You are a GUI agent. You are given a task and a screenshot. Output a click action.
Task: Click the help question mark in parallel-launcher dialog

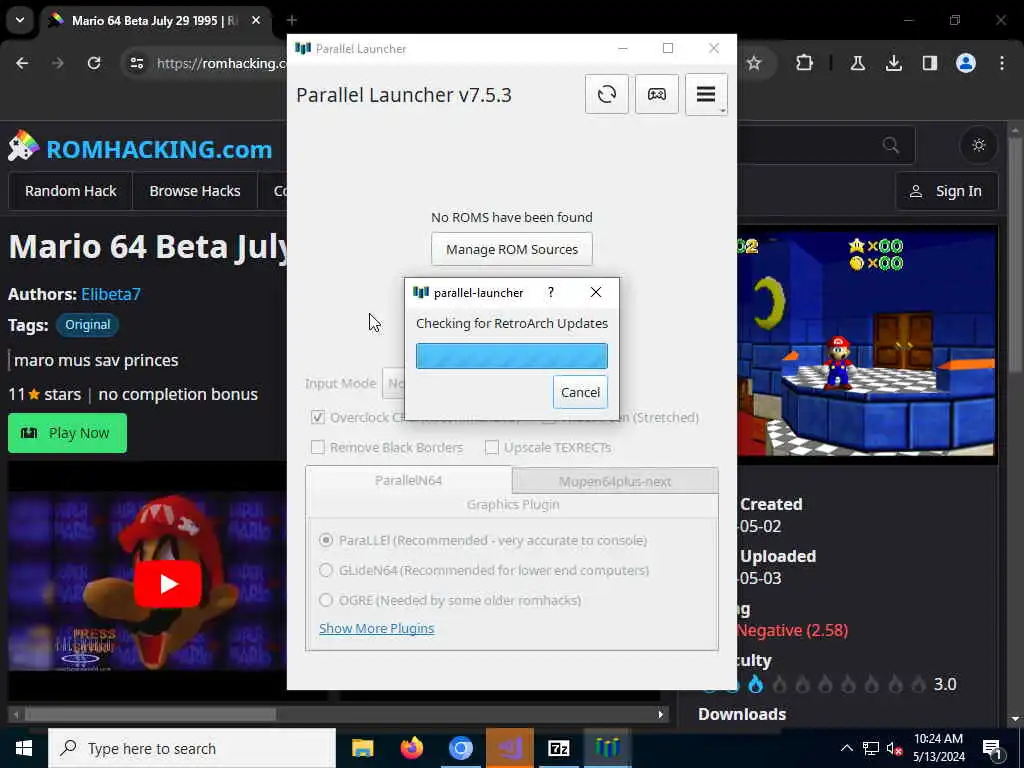[551, 292]
